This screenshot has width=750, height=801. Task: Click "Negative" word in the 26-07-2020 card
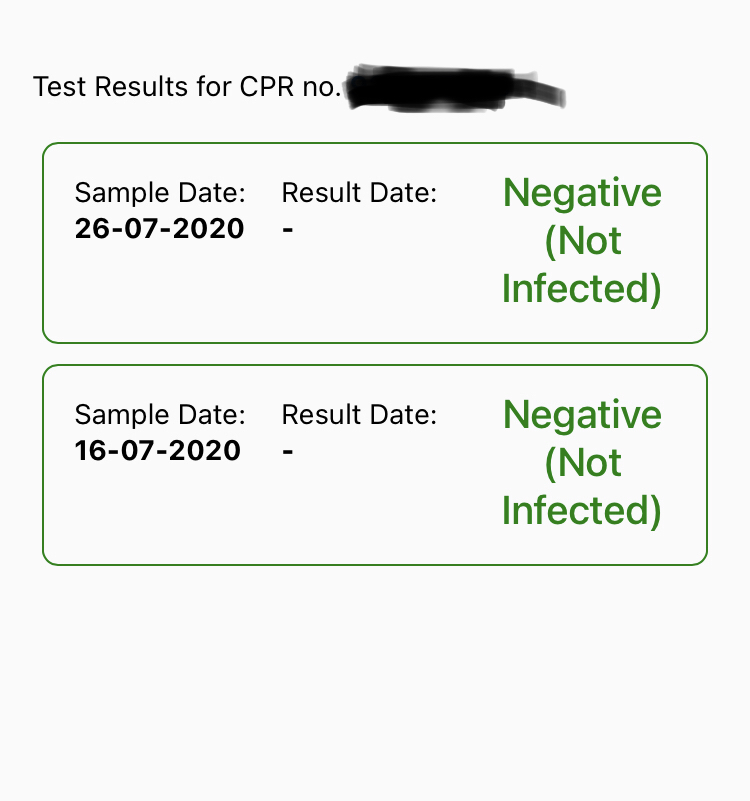click(582, 192)
